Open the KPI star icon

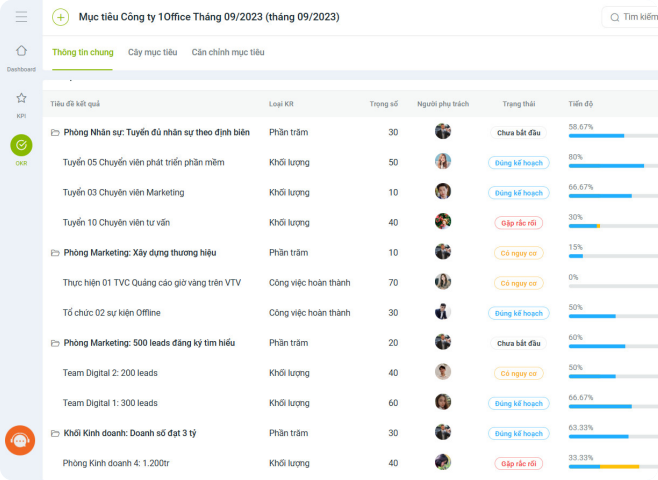[21, 98]
